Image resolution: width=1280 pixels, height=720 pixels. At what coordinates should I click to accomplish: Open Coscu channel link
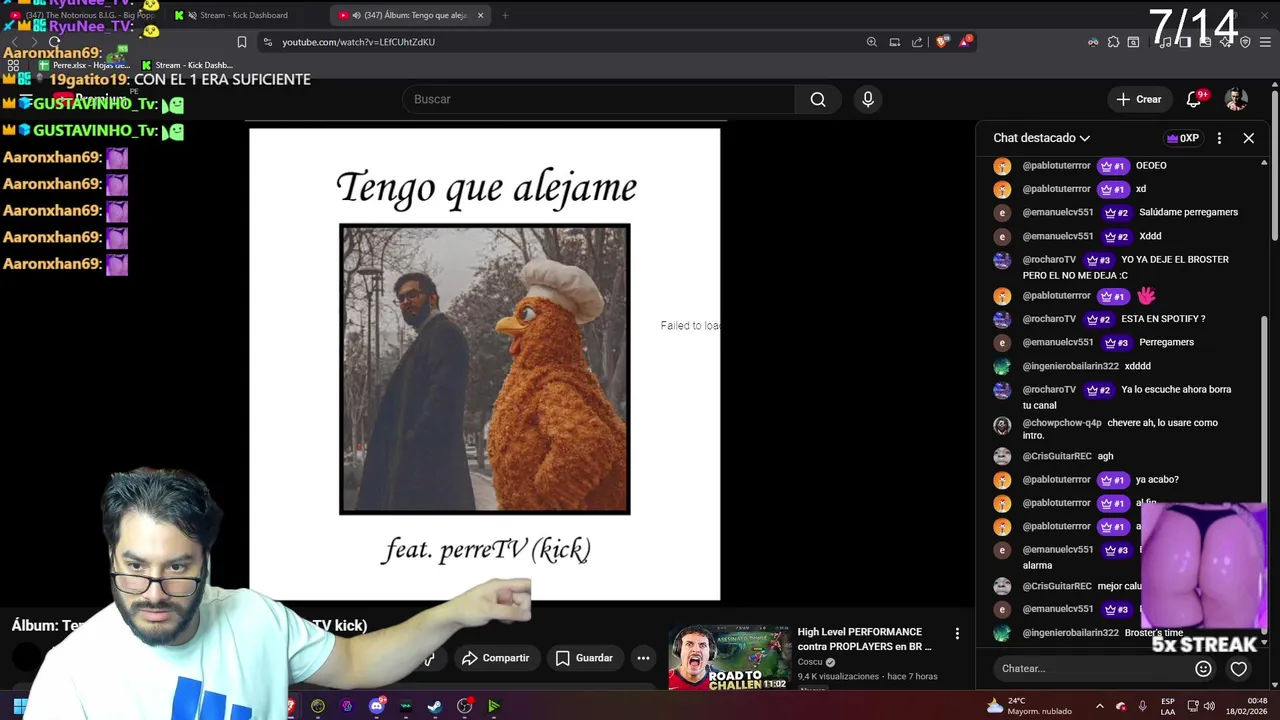point(810,662)
